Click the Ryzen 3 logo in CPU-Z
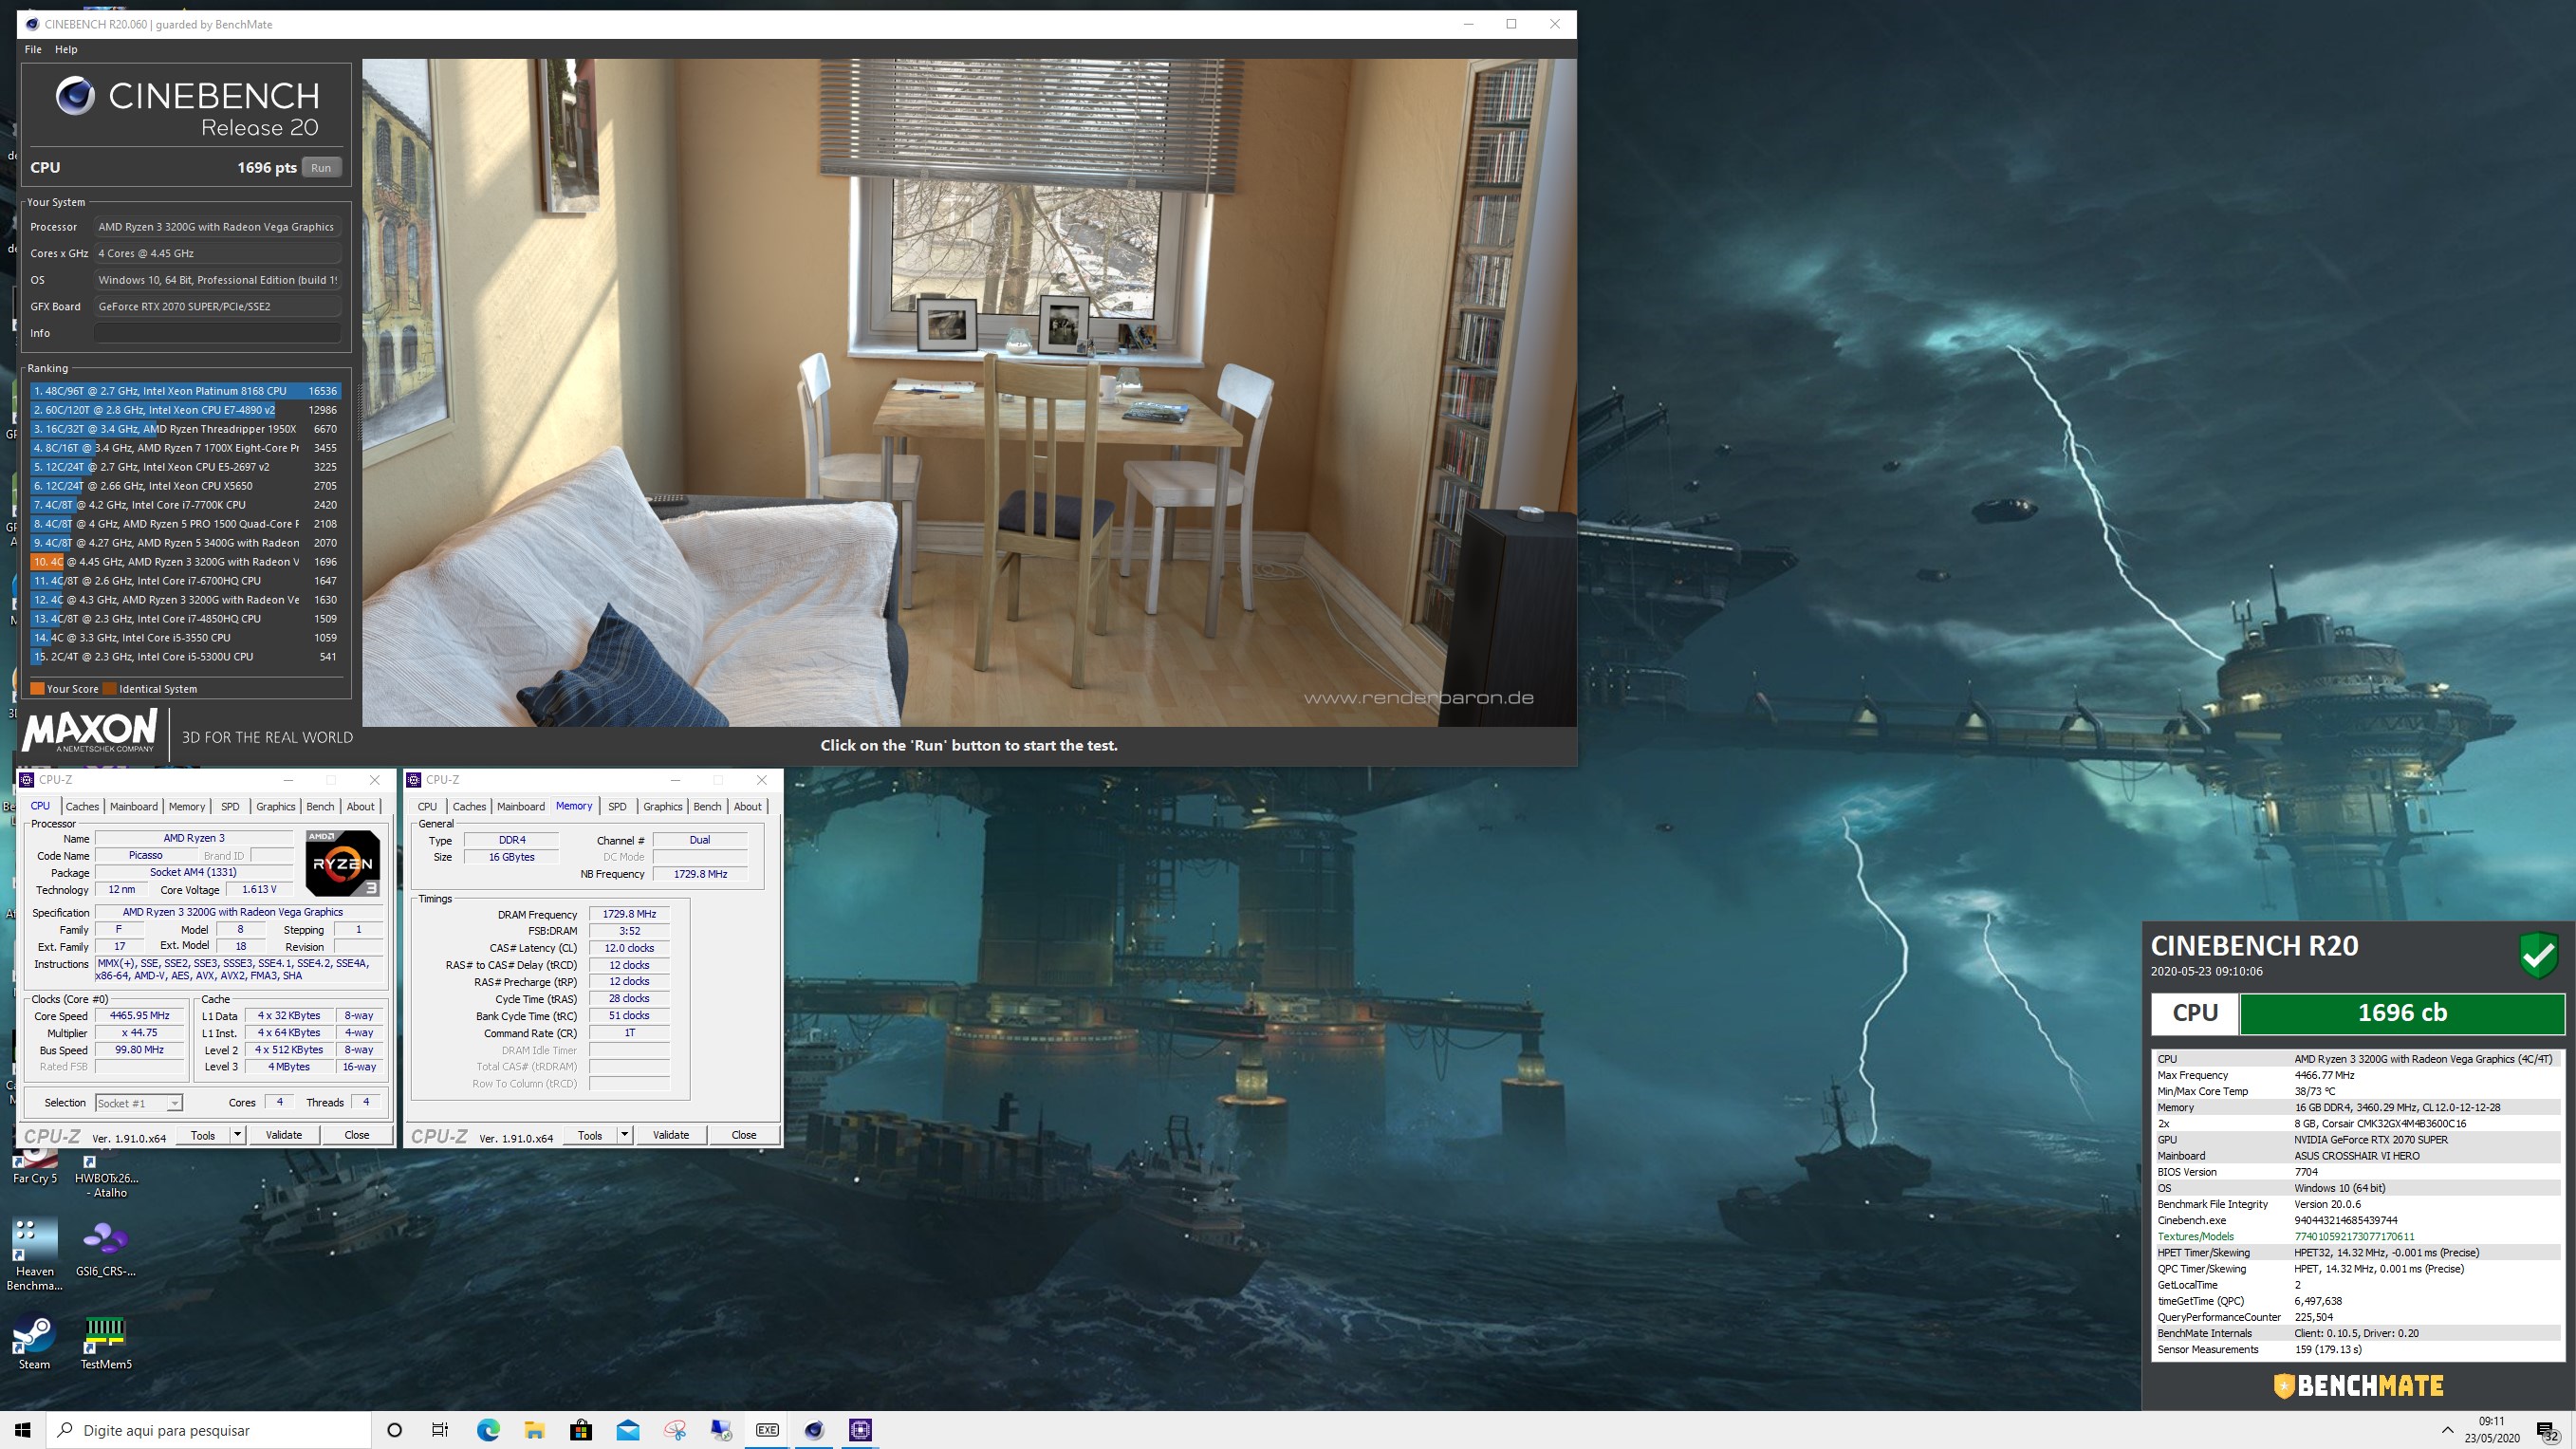This screenshot has height=1449, width=2576. tap(343, 863)
